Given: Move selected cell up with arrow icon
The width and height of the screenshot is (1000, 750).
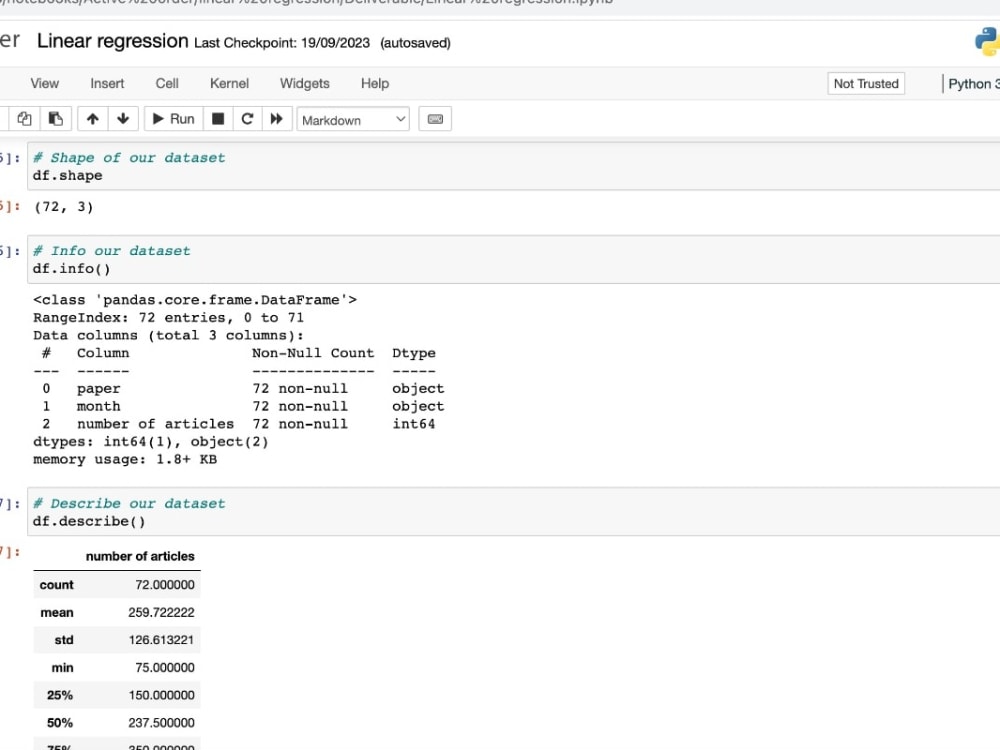Looking at the screenshot, I should (92, 119).
